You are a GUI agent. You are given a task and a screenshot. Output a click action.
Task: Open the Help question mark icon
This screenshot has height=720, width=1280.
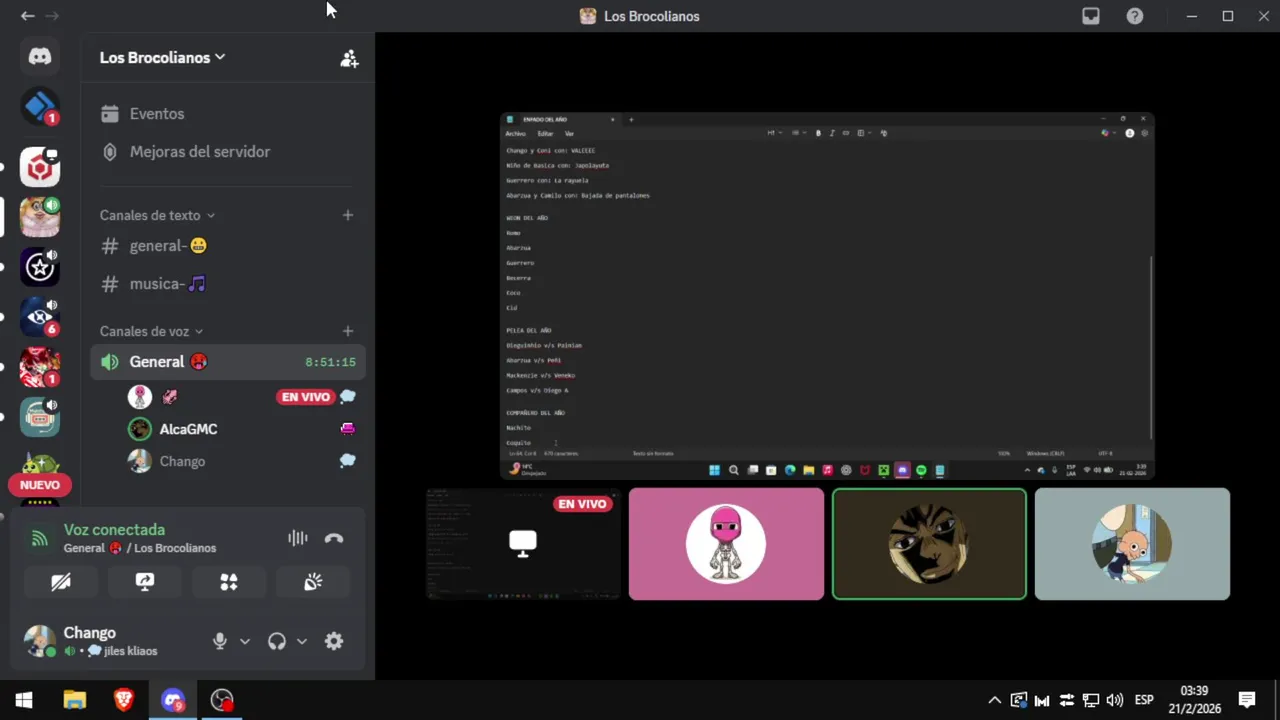(1135, 16)
